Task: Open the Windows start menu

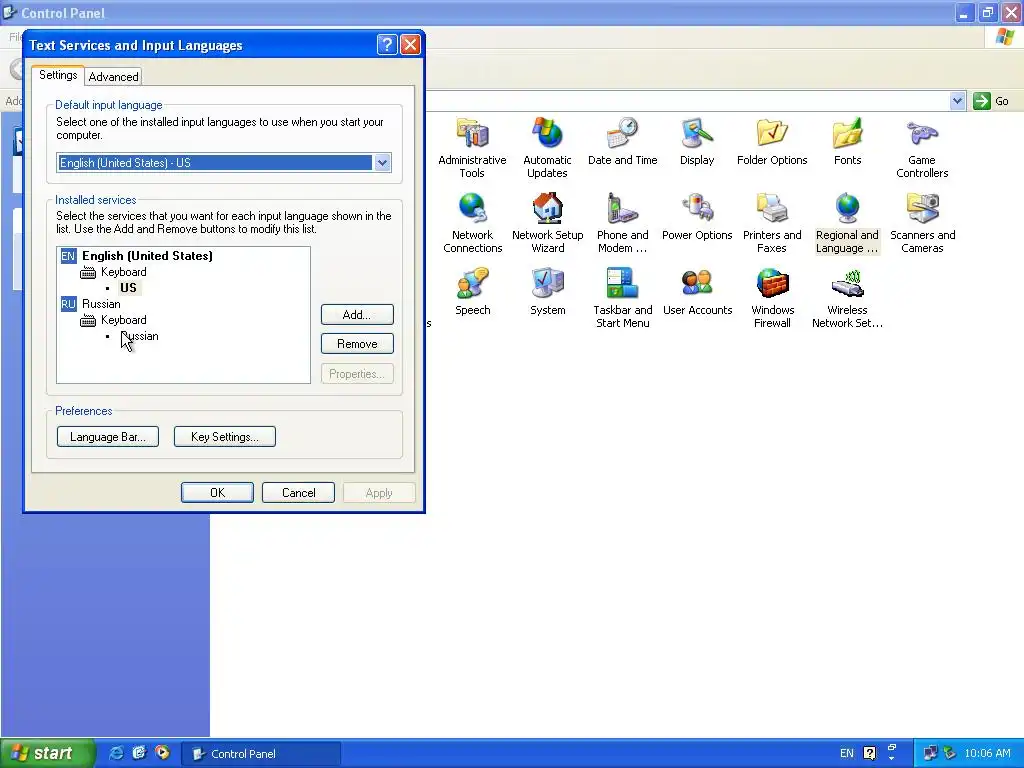Action: point(47,753)
